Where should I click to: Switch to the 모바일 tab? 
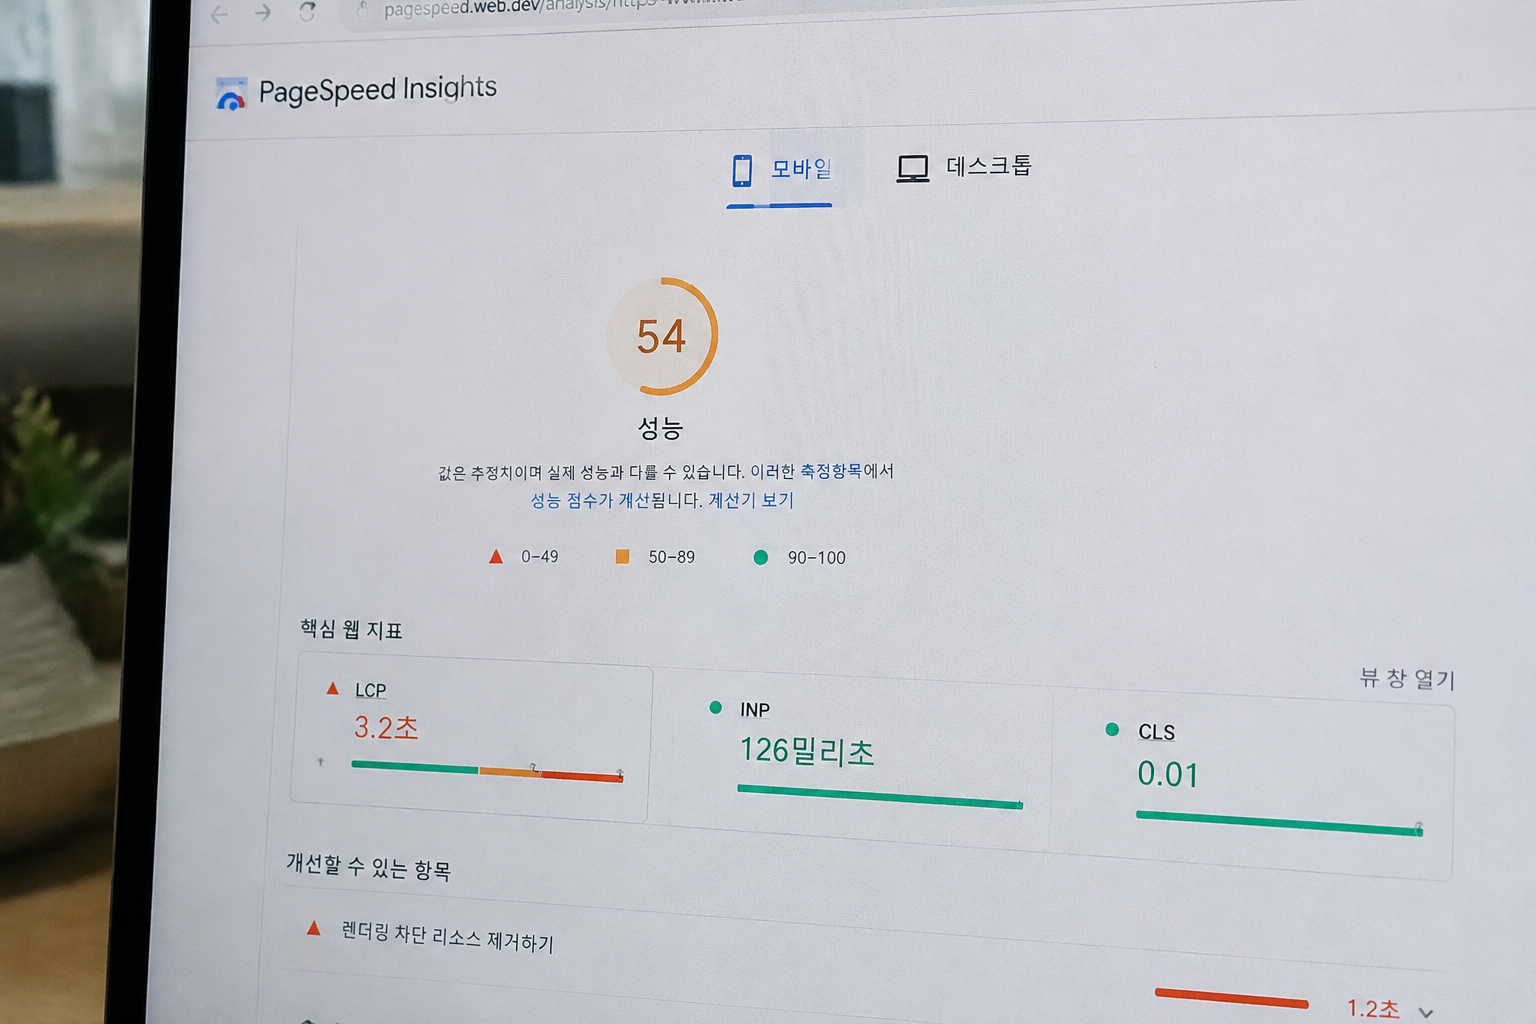pos(780,171)
